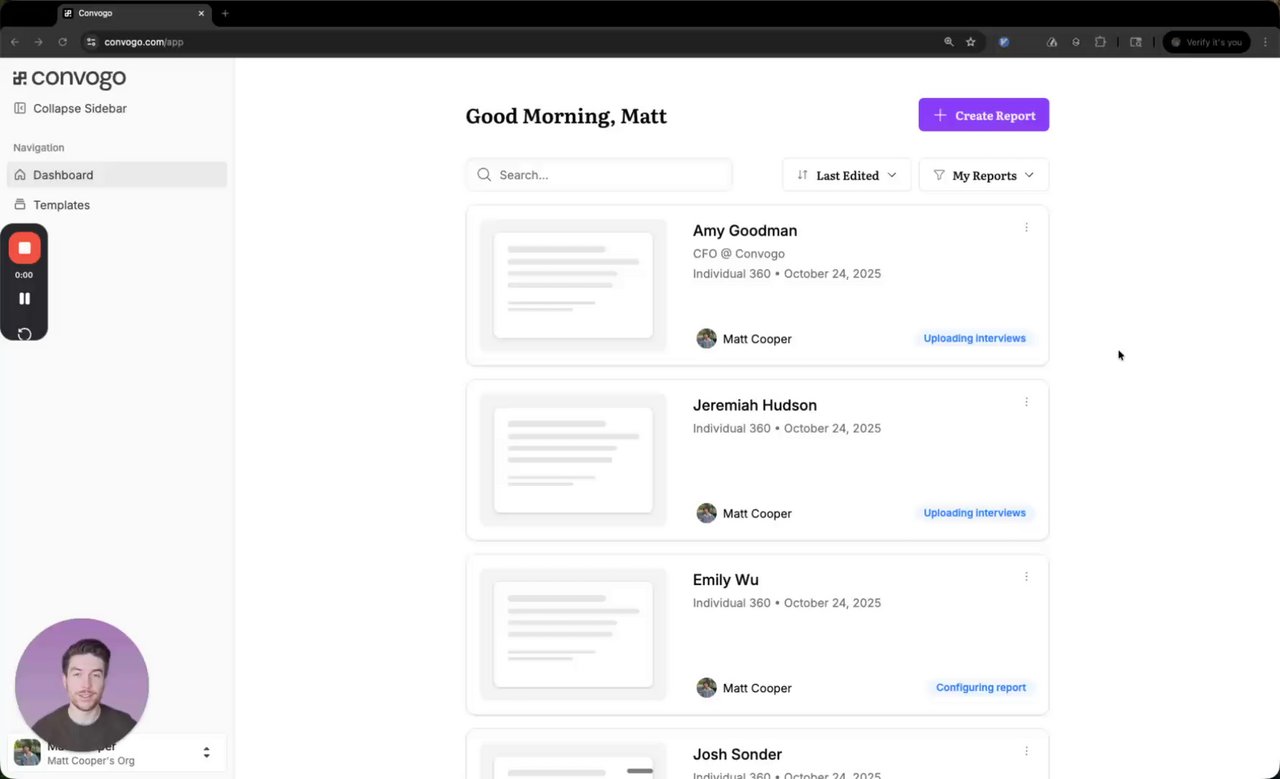Viewport: 1280px width, 779px height.
Task: Click inside the Search reports field
Action: point(599,175)
